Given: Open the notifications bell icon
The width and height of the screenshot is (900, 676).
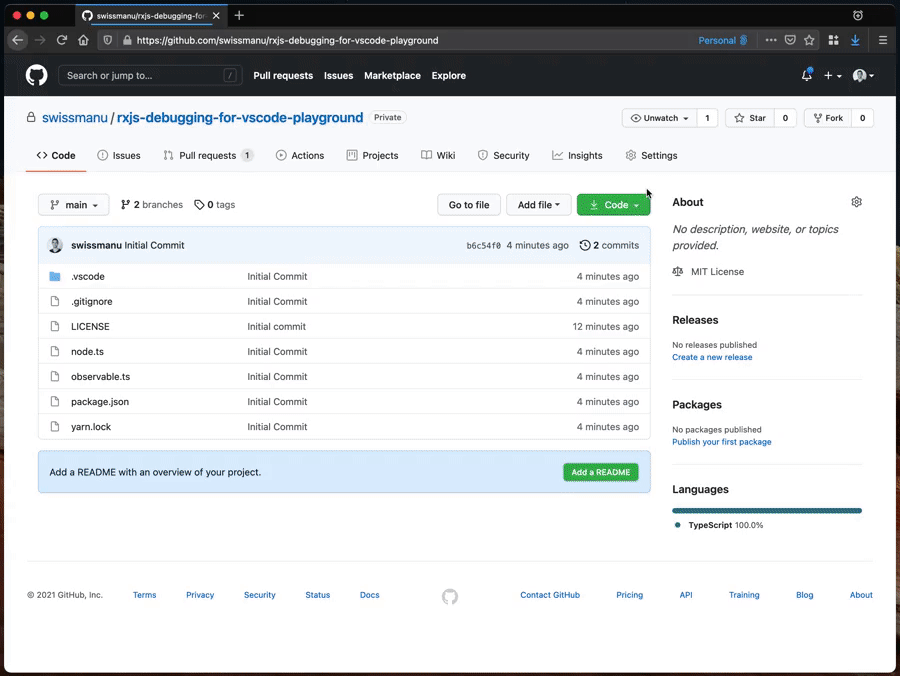Looking at the screenshot, I should pos(806,75).
